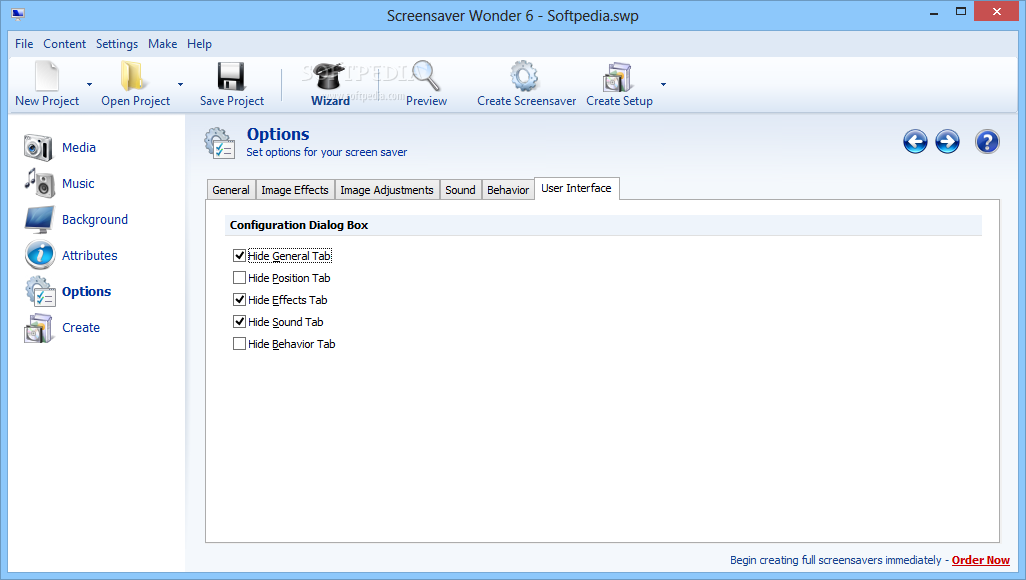Screen dimensions: 1026x580
Task: Click the Create label in sidebar
Action: pos(81,327)
